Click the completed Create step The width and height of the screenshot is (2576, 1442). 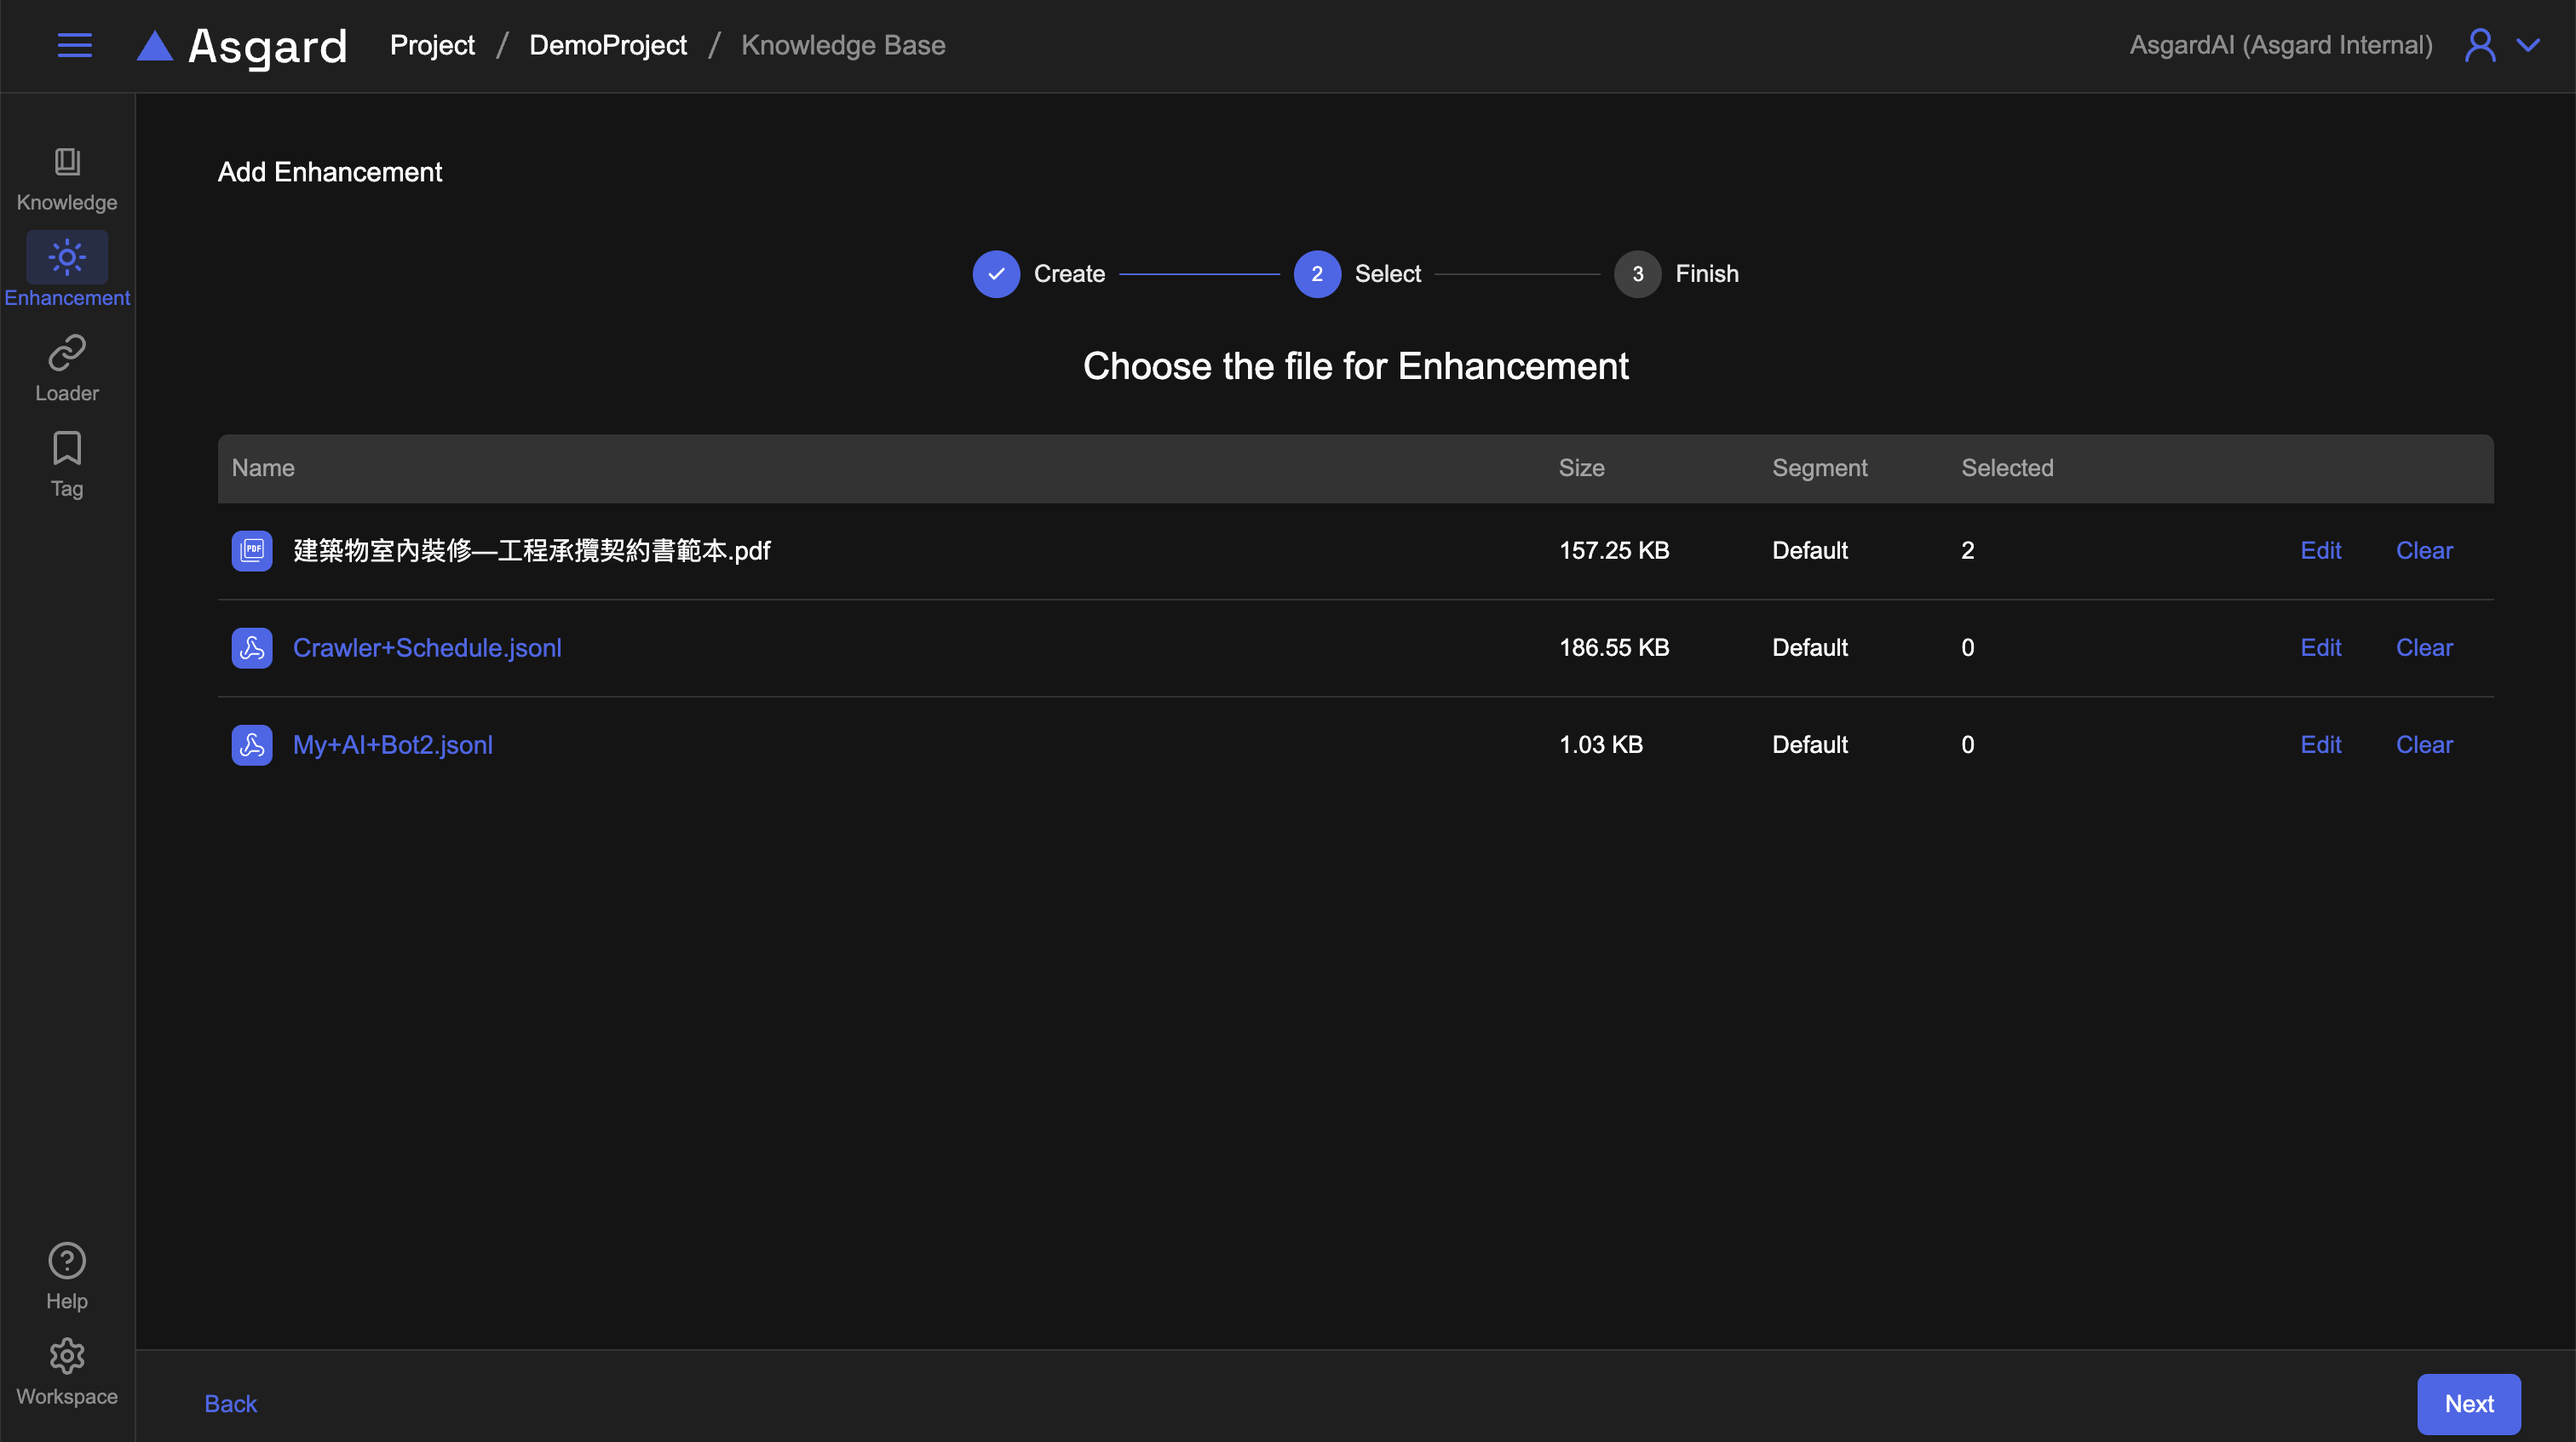tap(996, 274)
